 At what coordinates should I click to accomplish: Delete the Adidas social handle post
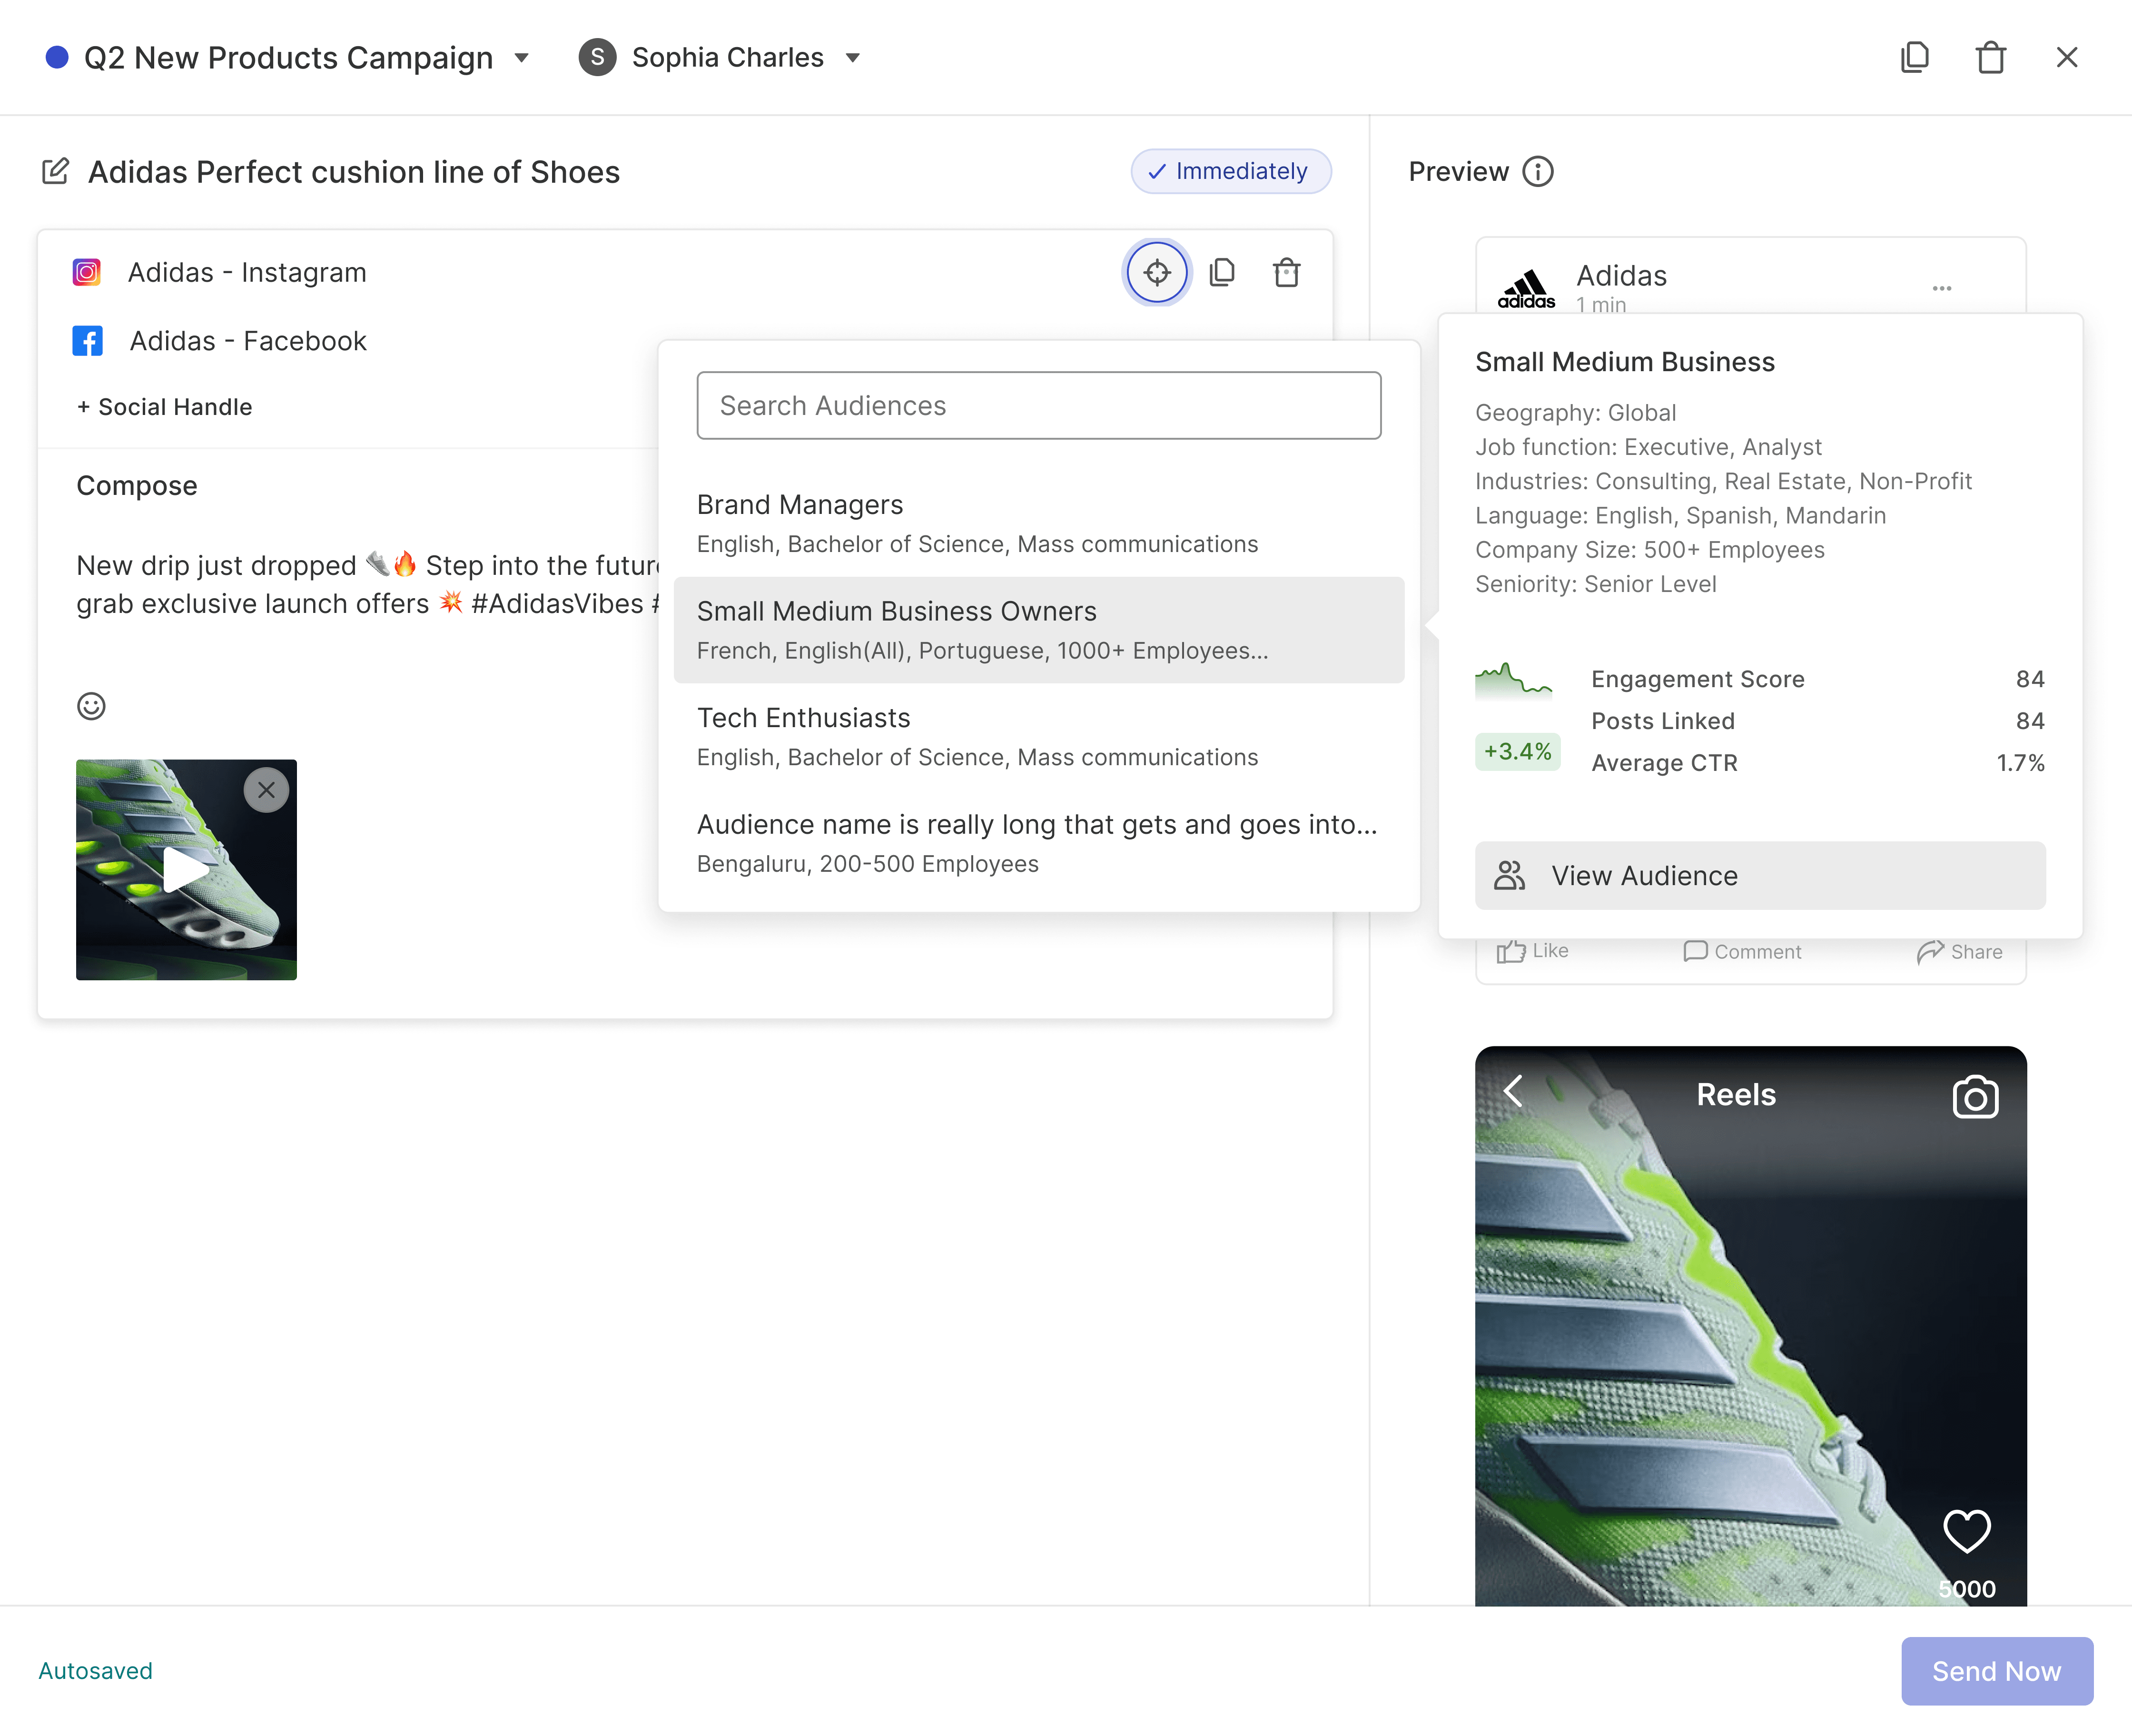(x=1286, y=272)
